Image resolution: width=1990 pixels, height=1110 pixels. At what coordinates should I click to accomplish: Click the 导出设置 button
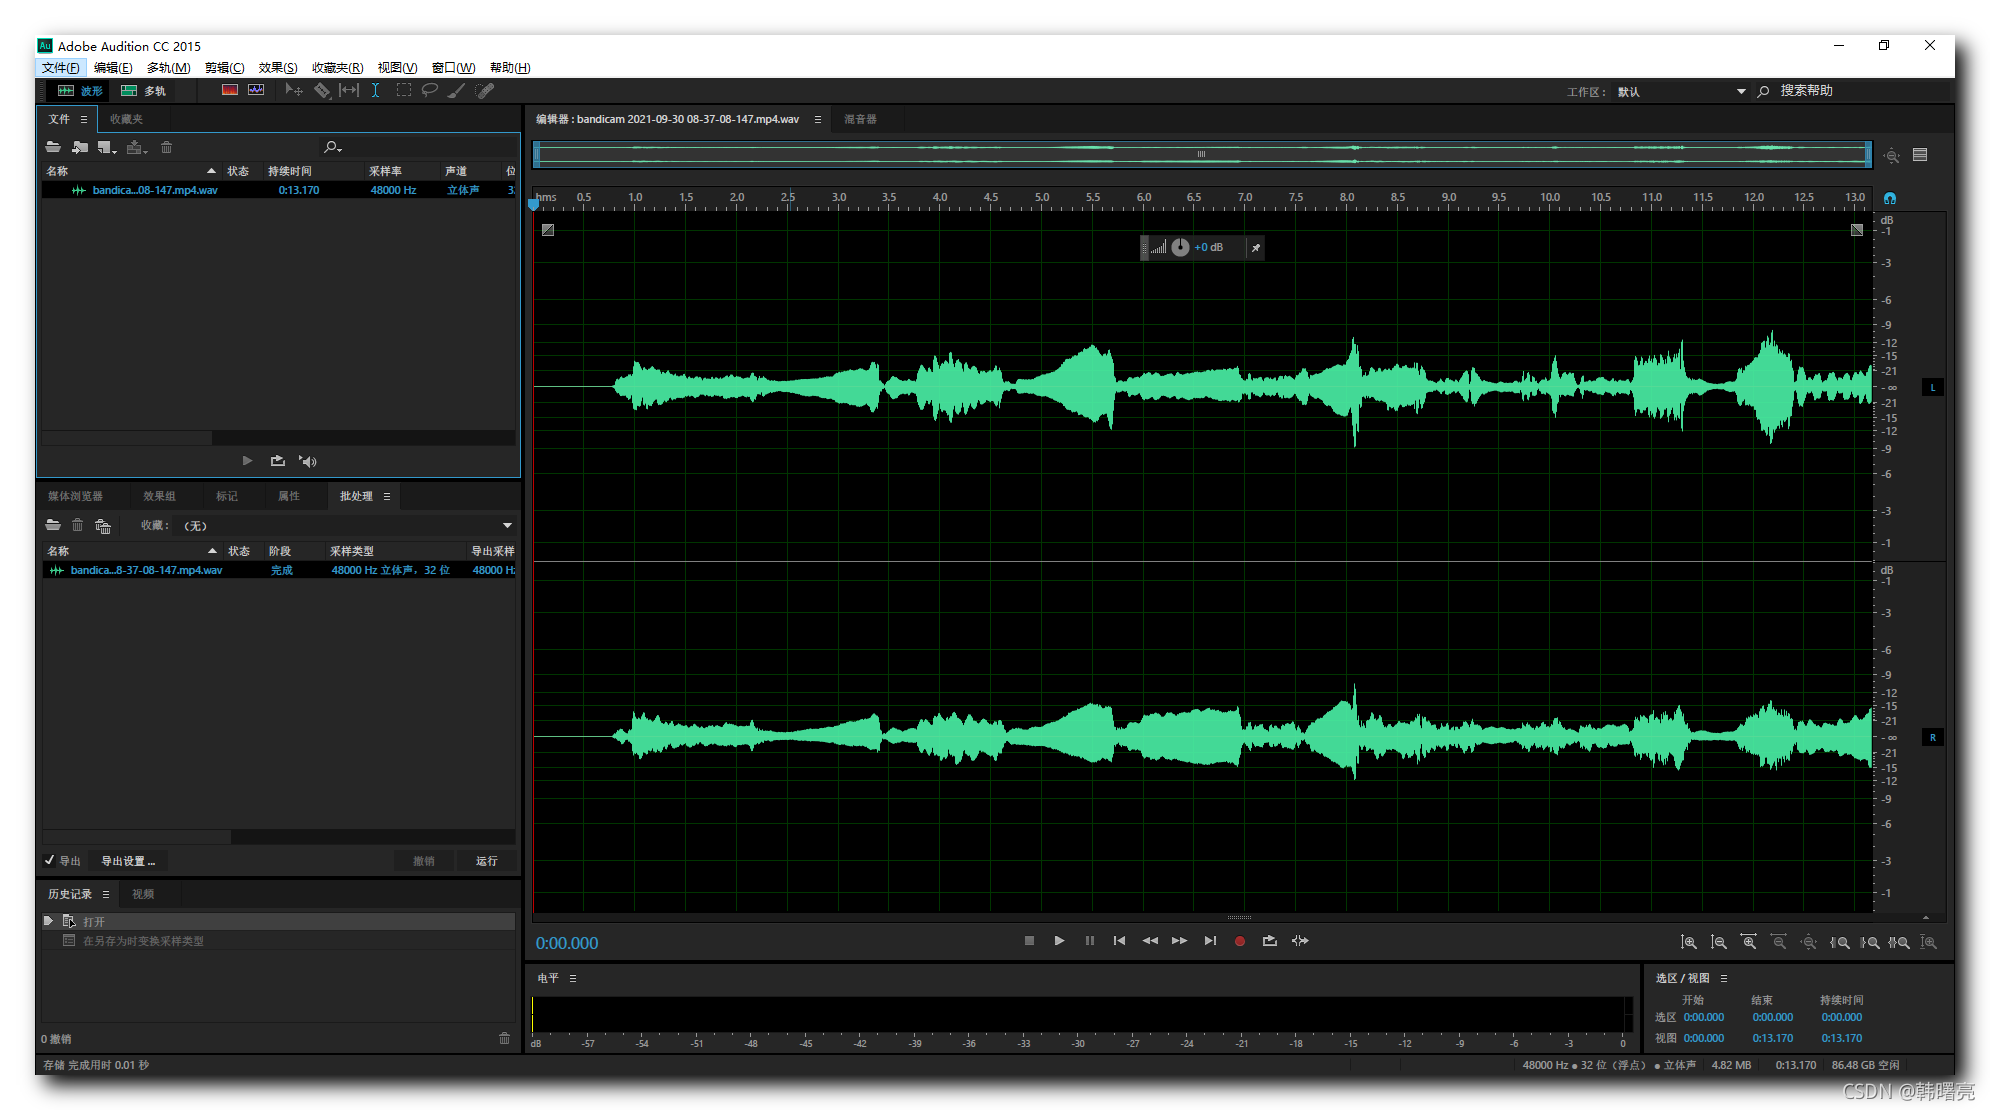[x=127, y=861]
